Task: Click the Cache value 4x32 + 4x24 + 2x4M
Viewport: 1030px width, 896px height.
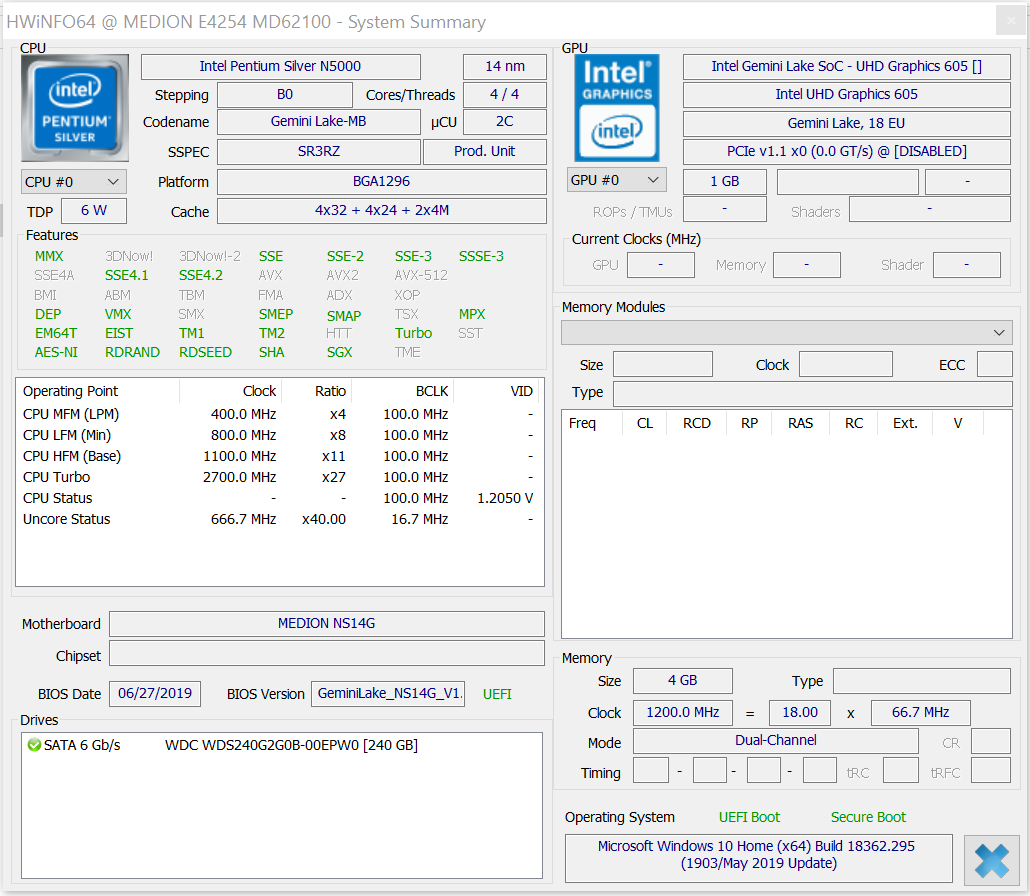Action: pos(382,211)
